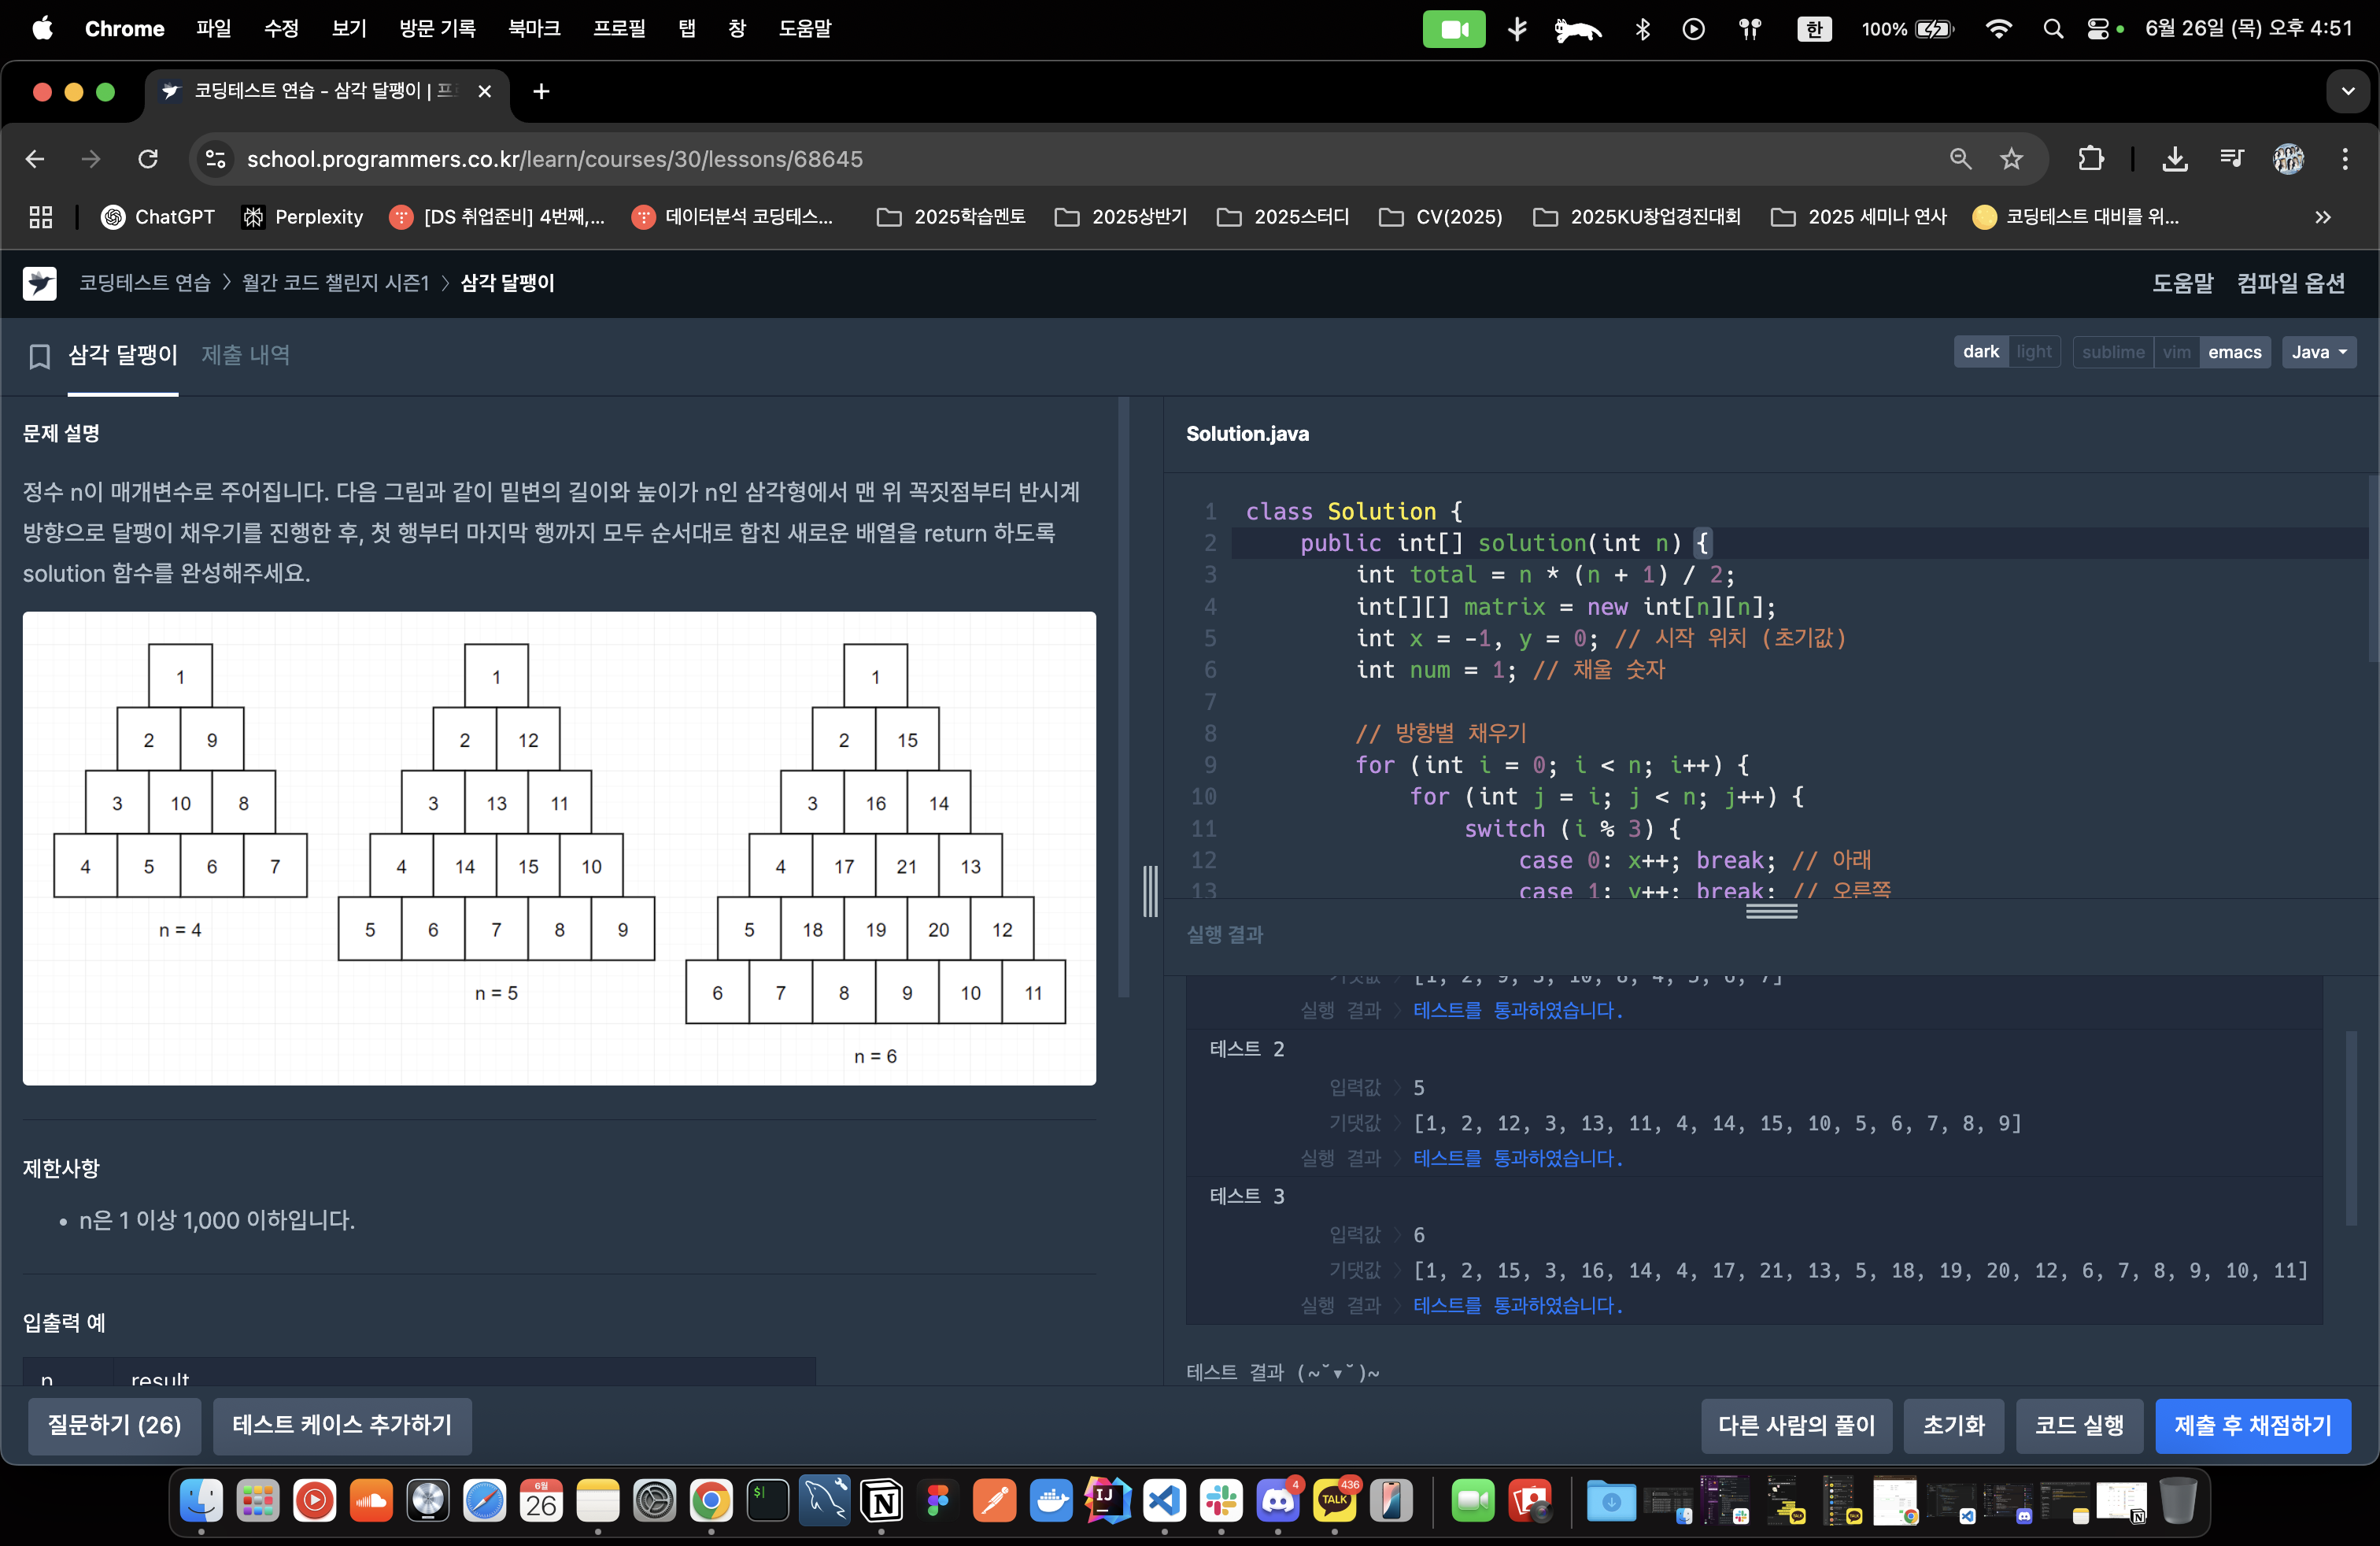Select the dark editor theme
The image size is (2380, 1546).
pyautogui.click(x=1980, y=352)
